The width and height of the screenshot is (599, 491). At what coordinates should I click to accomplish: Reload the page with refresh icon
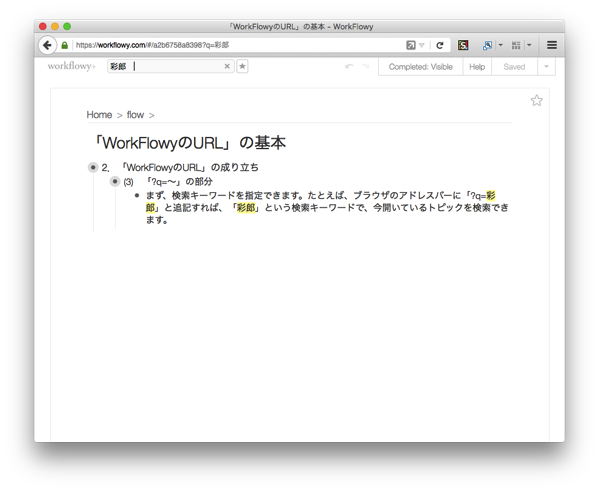[x=440, y=45]
